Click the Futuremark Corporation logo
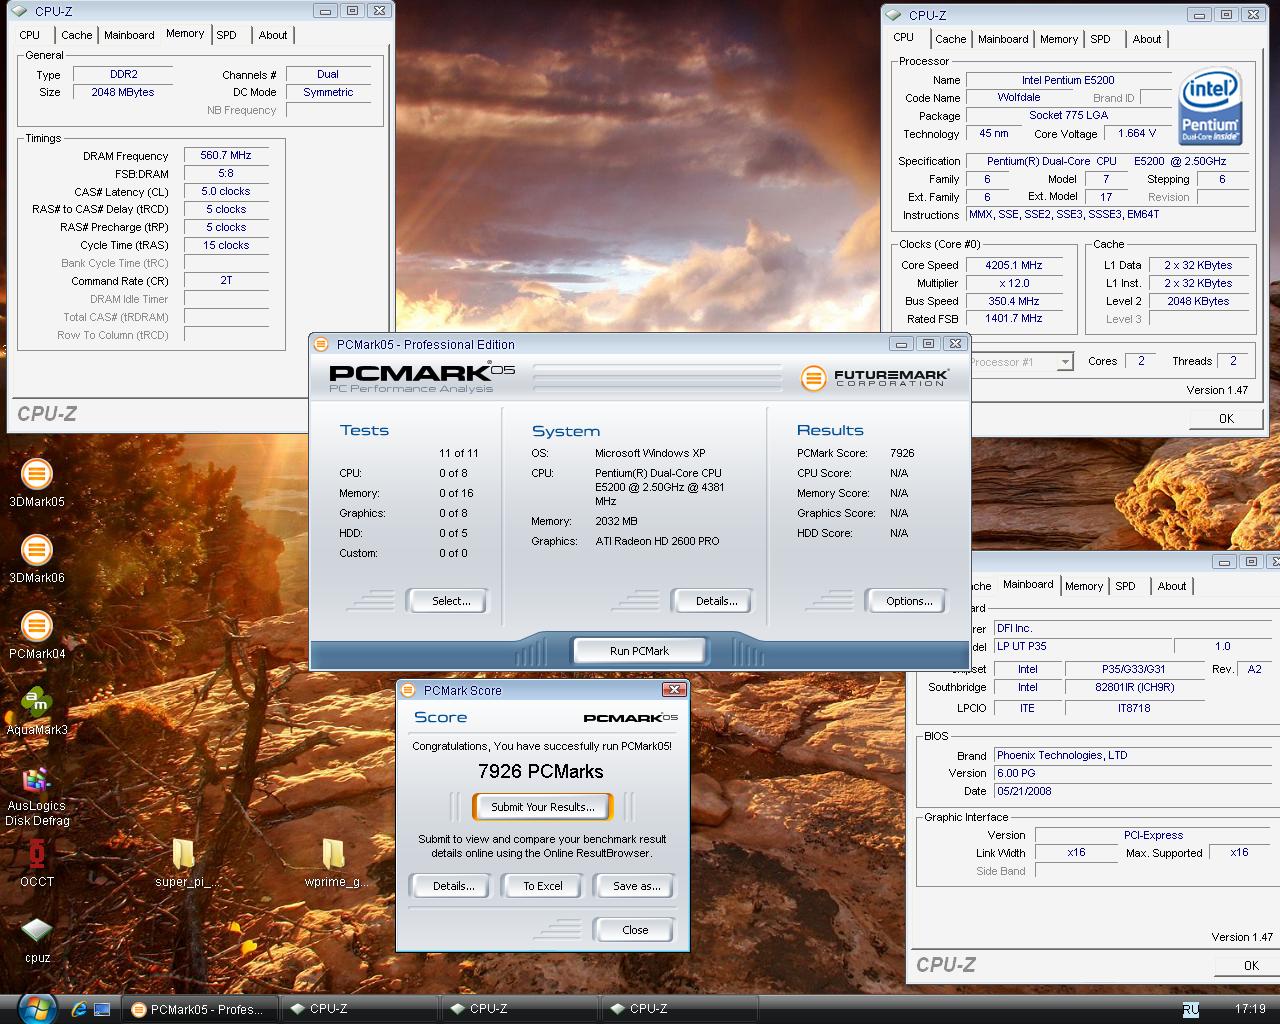Screen dimensions: 1280x1024 coord(874,378)
